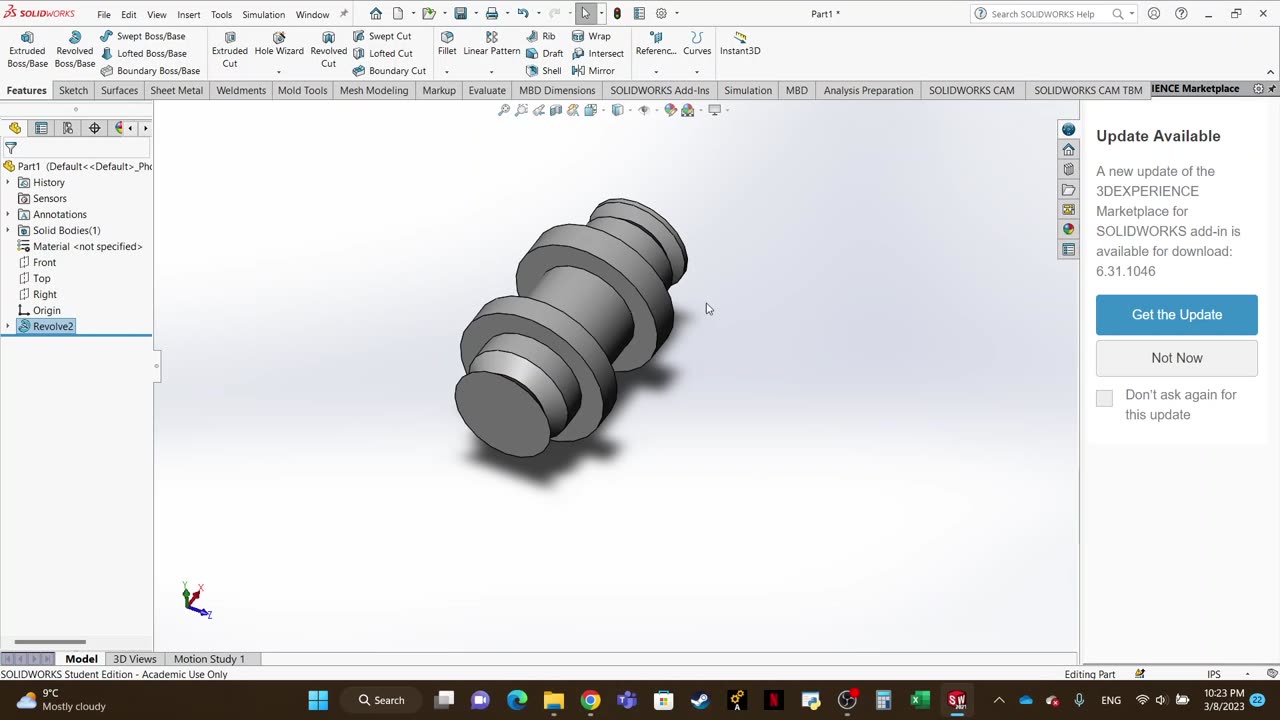Click the Search SOLIDWORKS Help field

[x=1042, y=14]
